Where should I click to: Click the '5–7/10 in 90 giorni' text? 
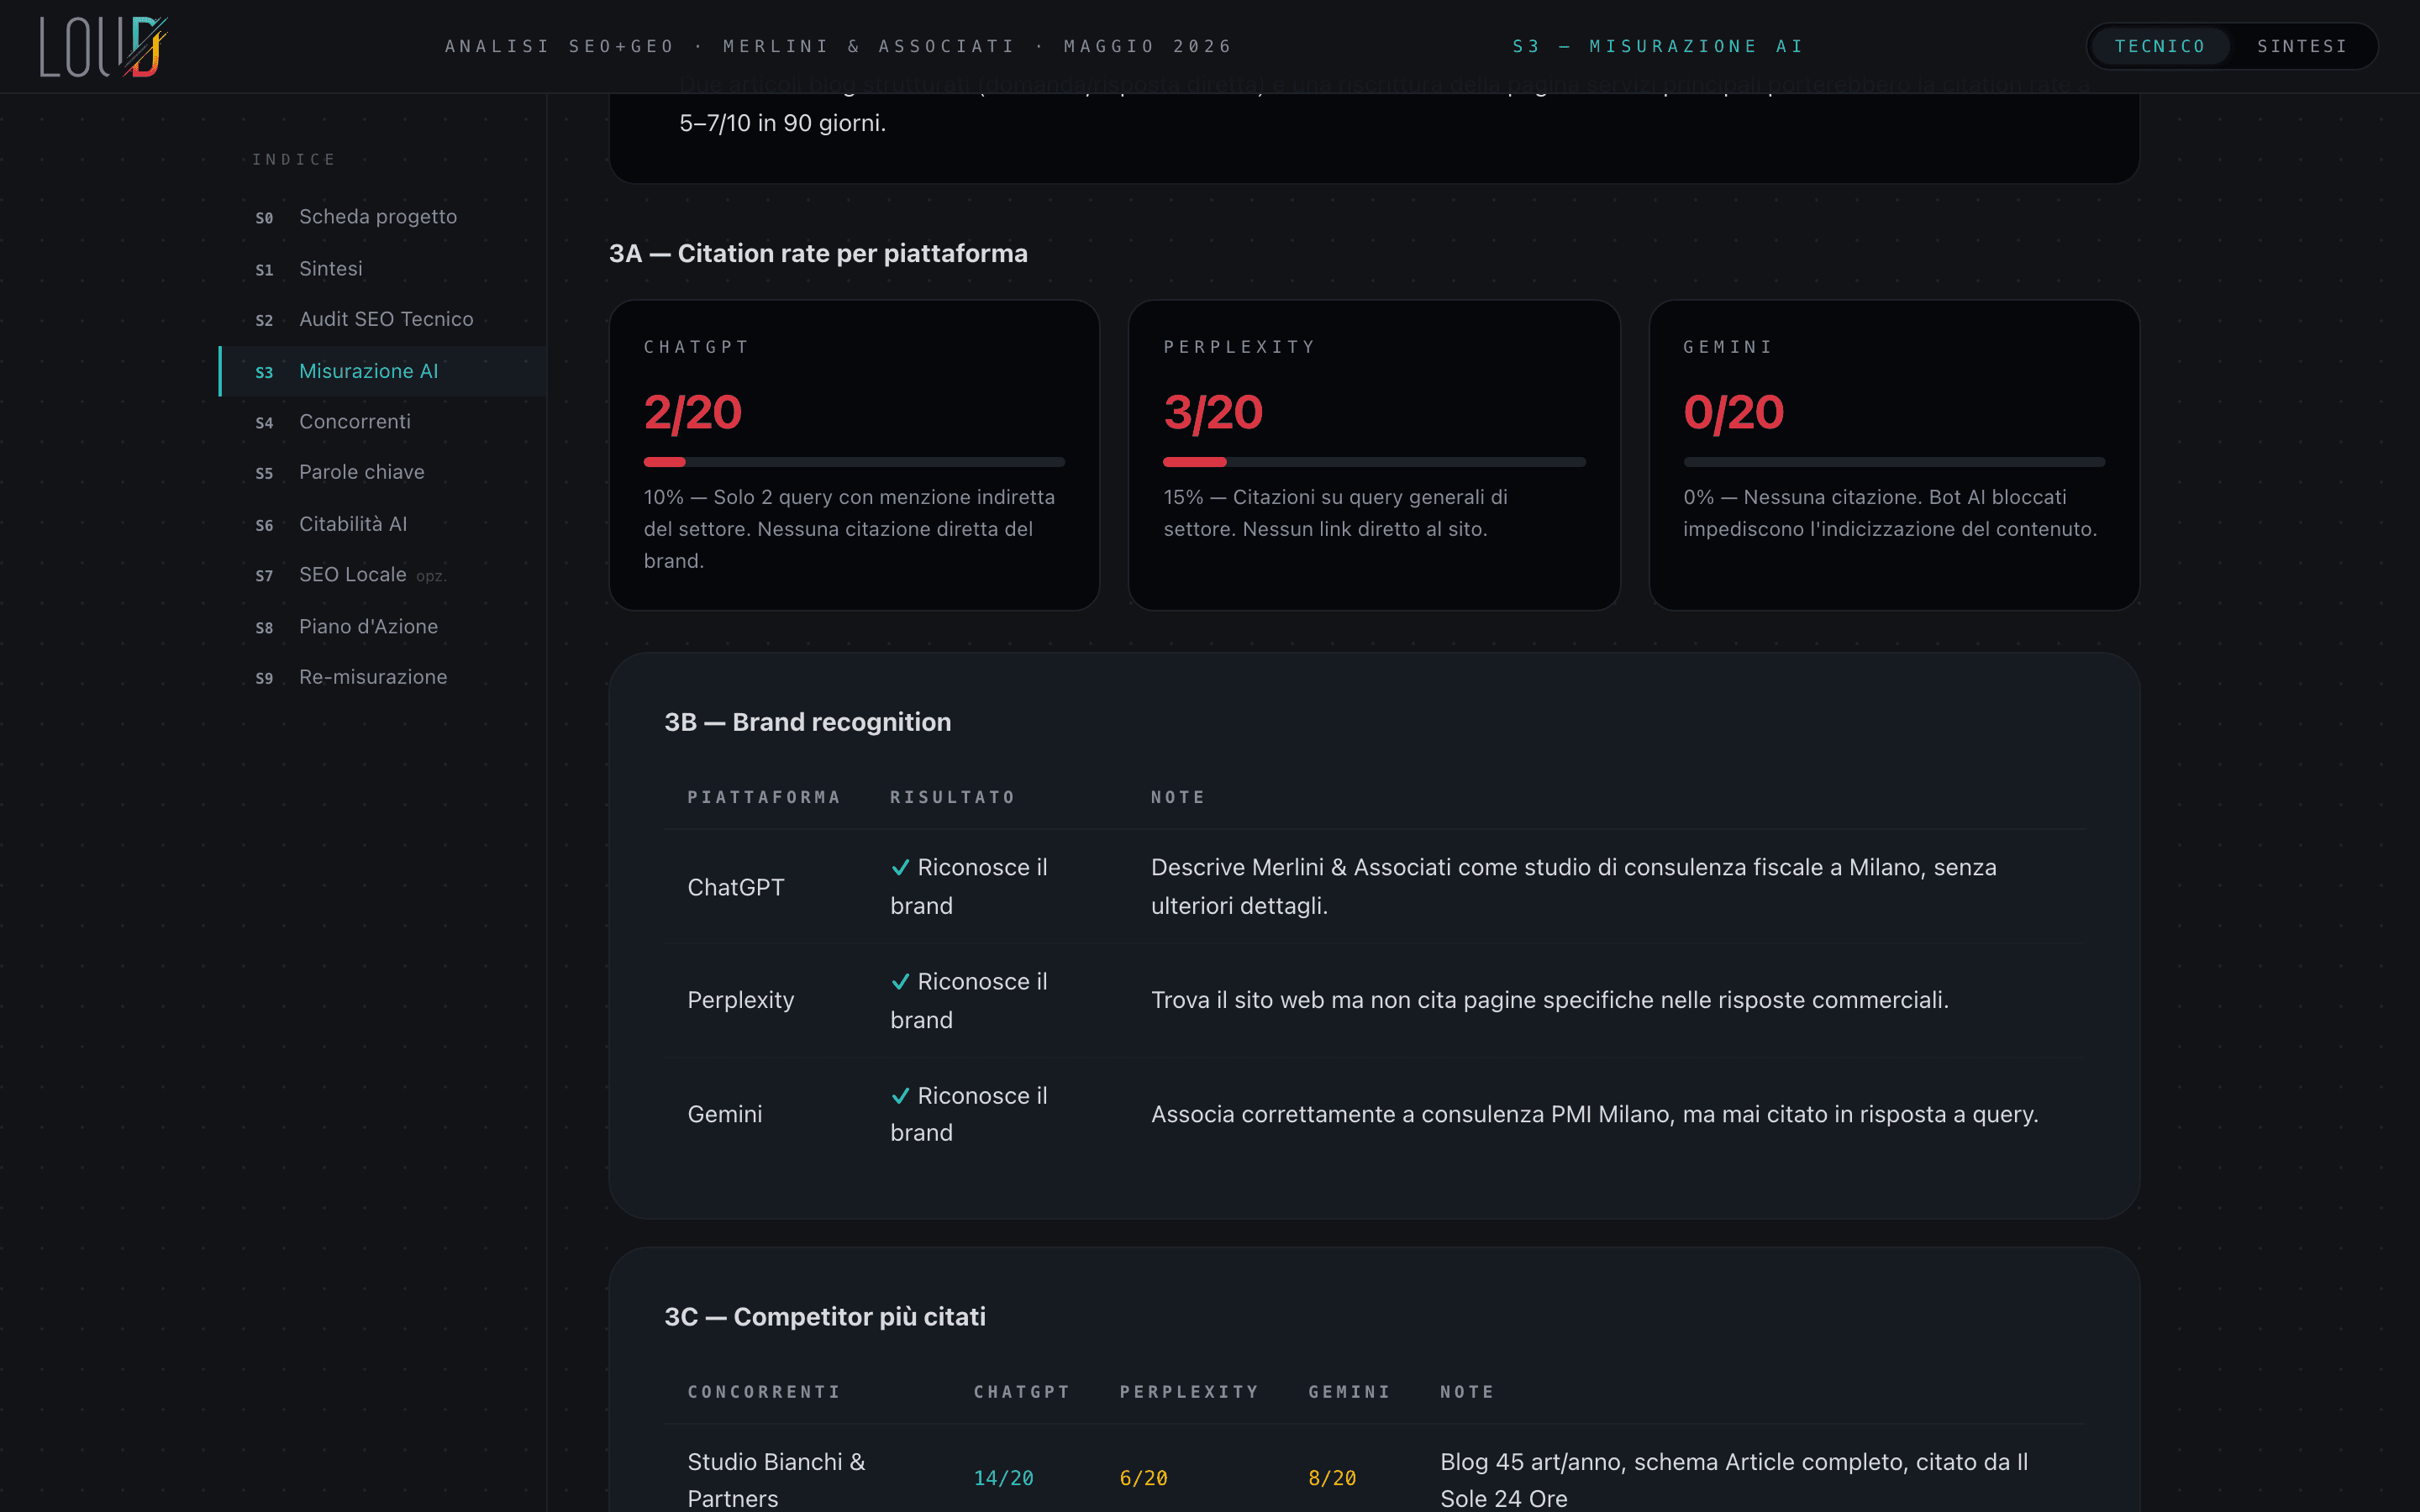[x=783, y=123]
